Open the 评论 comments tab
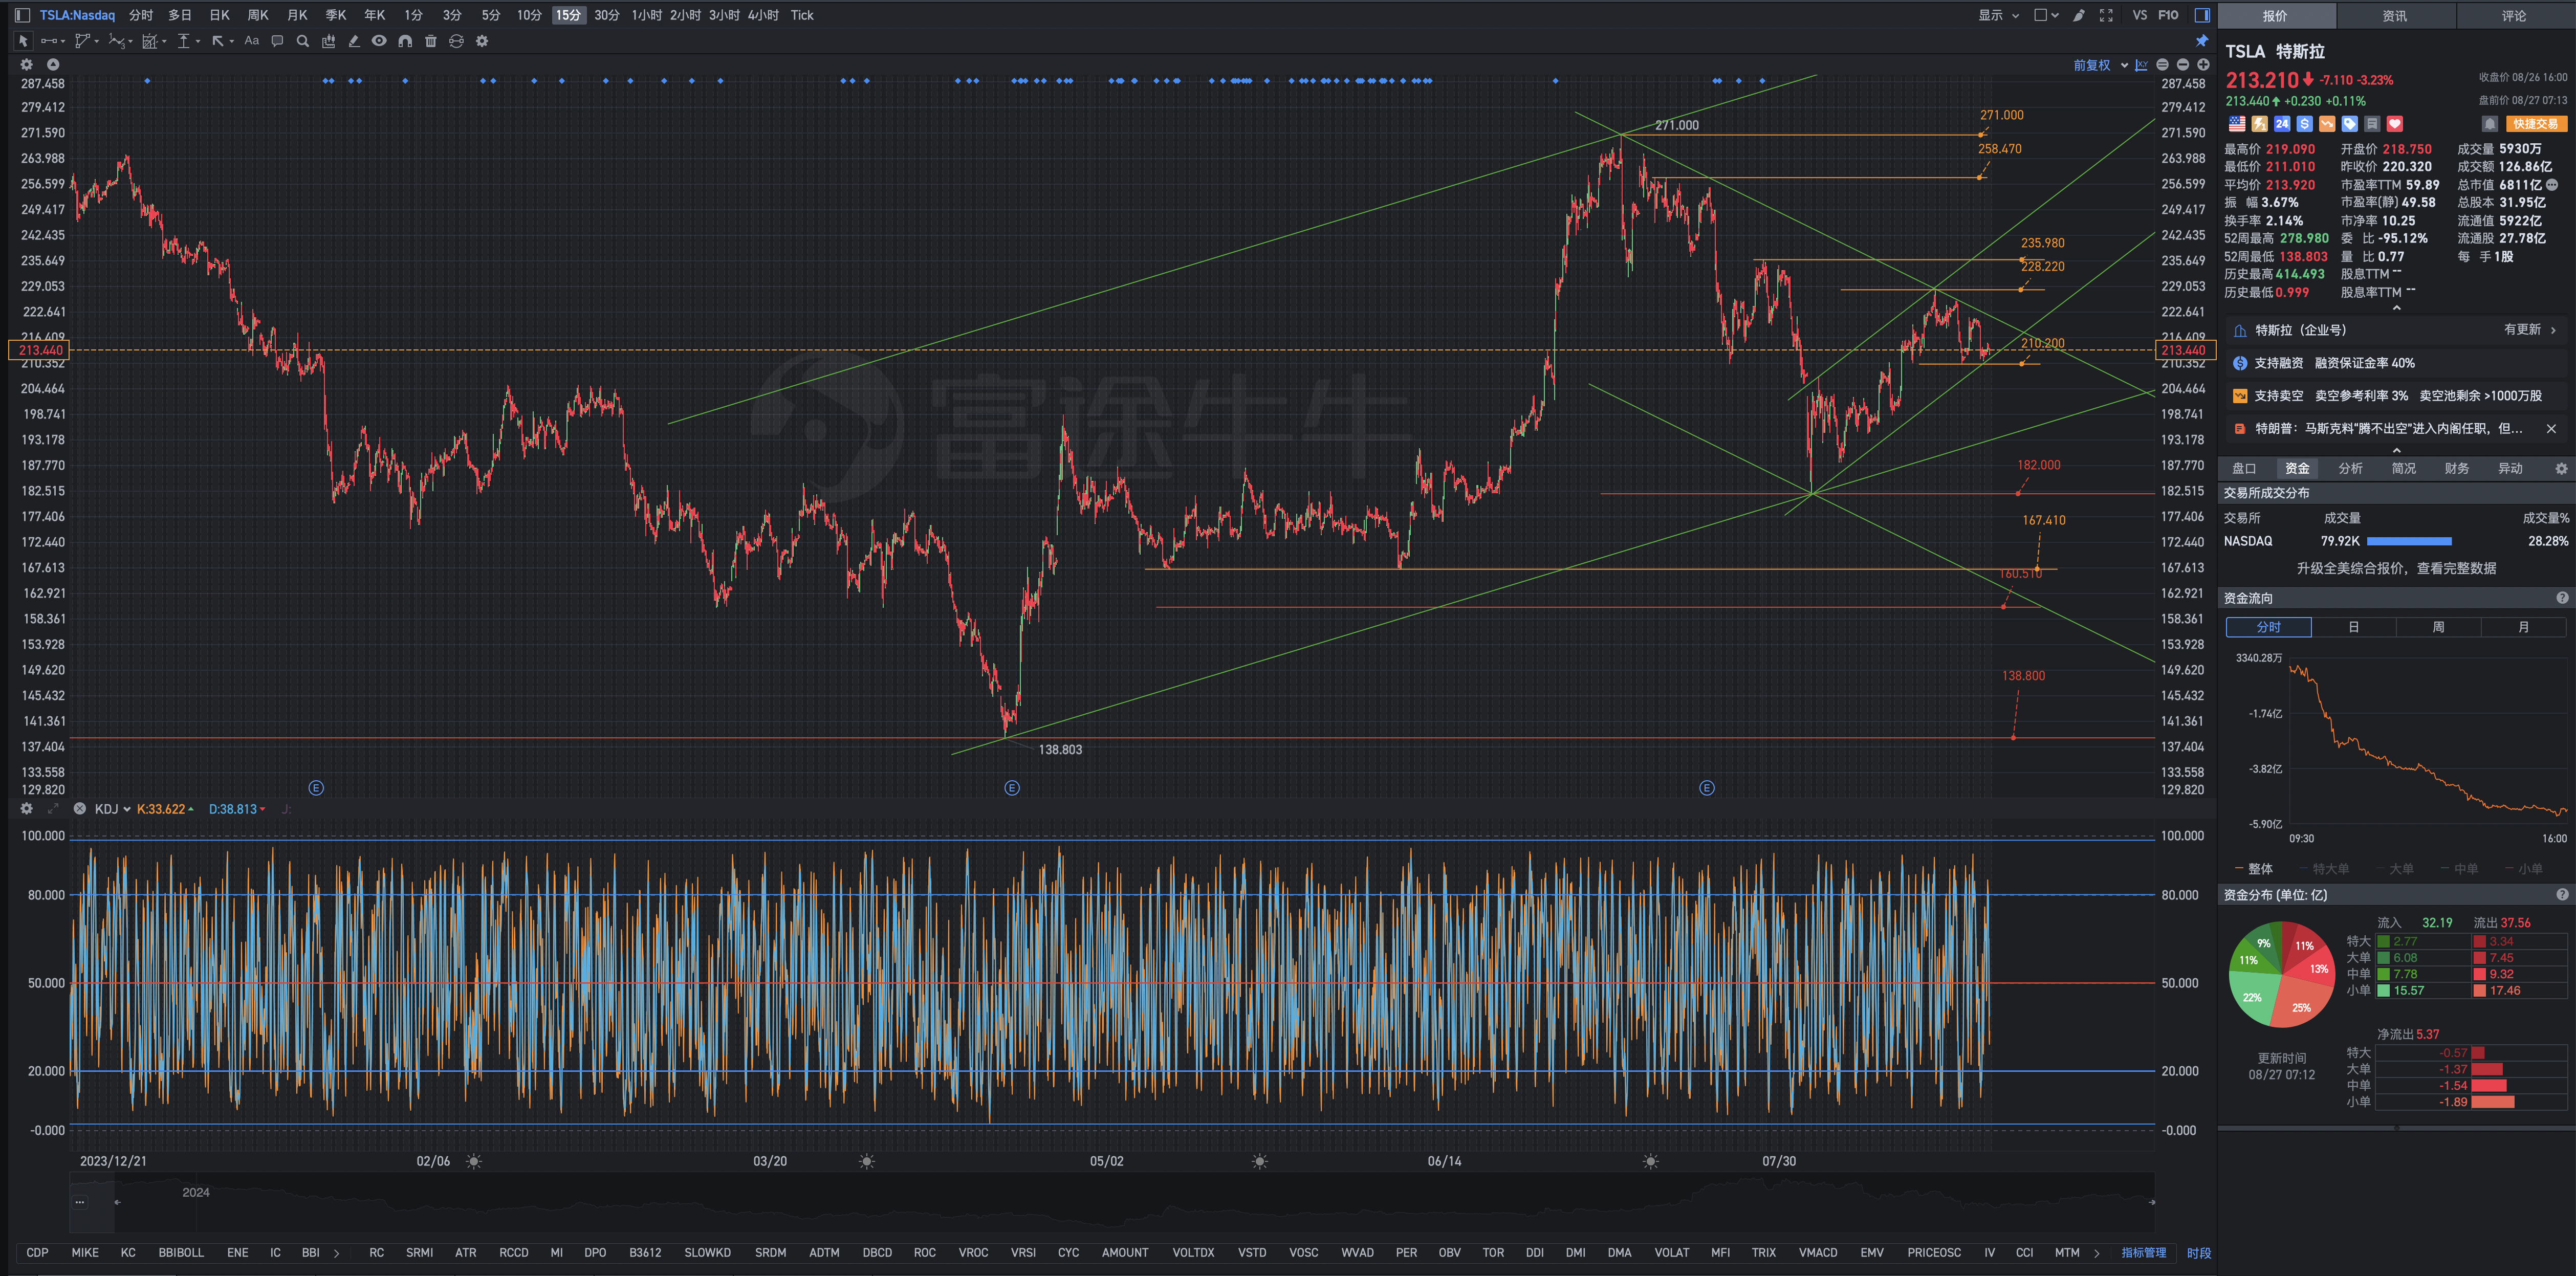Screen dimensions: 2576x1276 pos(2514,16)
